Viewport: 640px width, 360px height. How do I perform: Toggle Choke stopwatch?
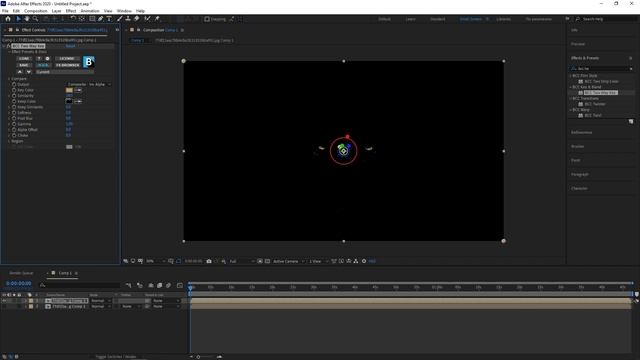[x=14, y=135]
